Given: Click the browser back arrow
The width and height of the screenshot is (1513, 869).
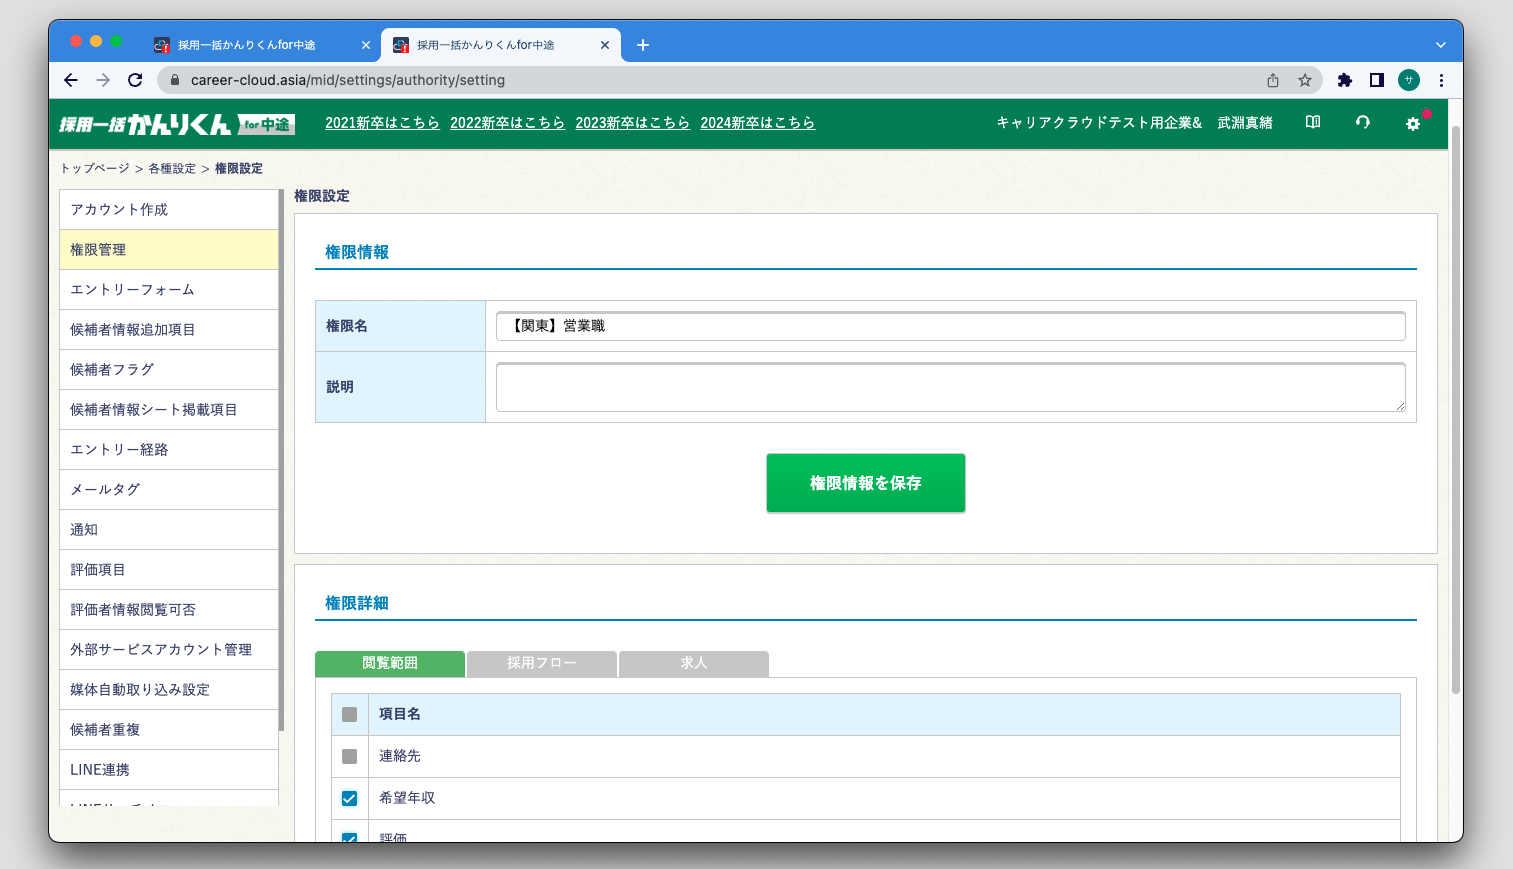Looking at the screenshot, I should [71, 80].
